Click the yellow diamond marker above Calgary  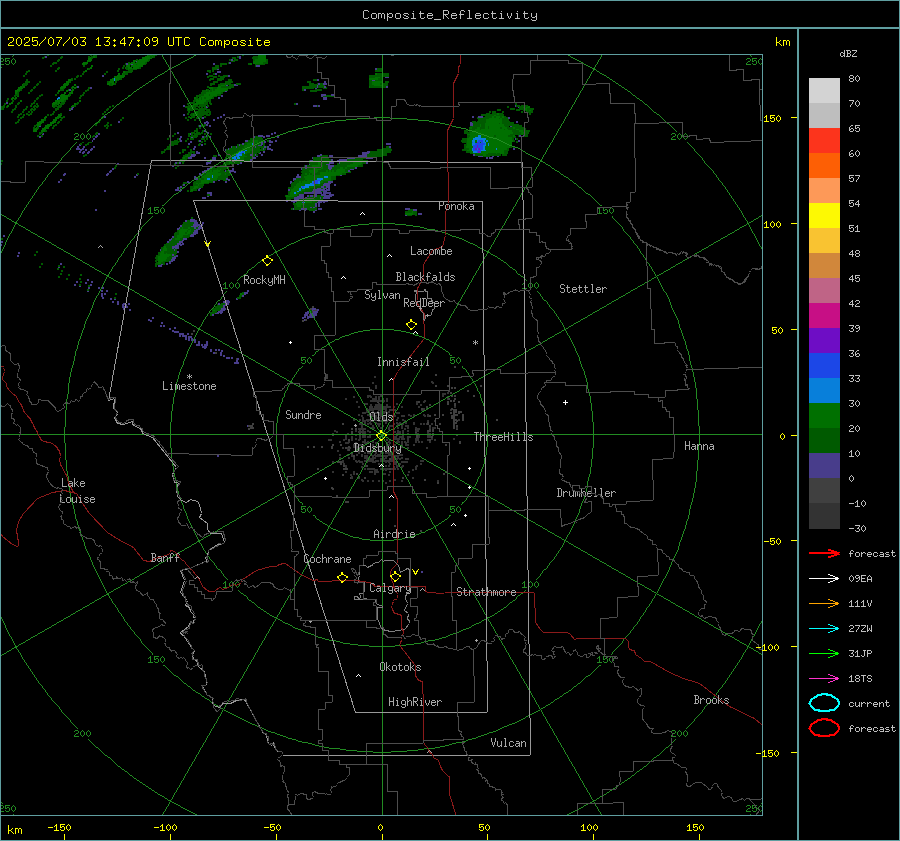(395, 576)
